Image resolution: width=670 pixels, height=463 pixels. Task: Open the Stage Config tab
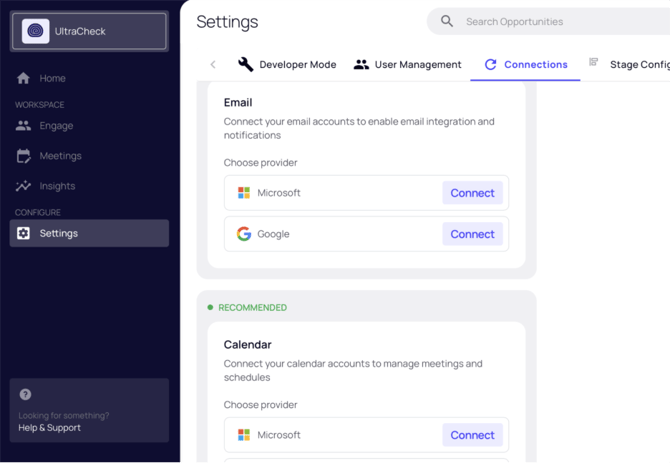[629, 64]
